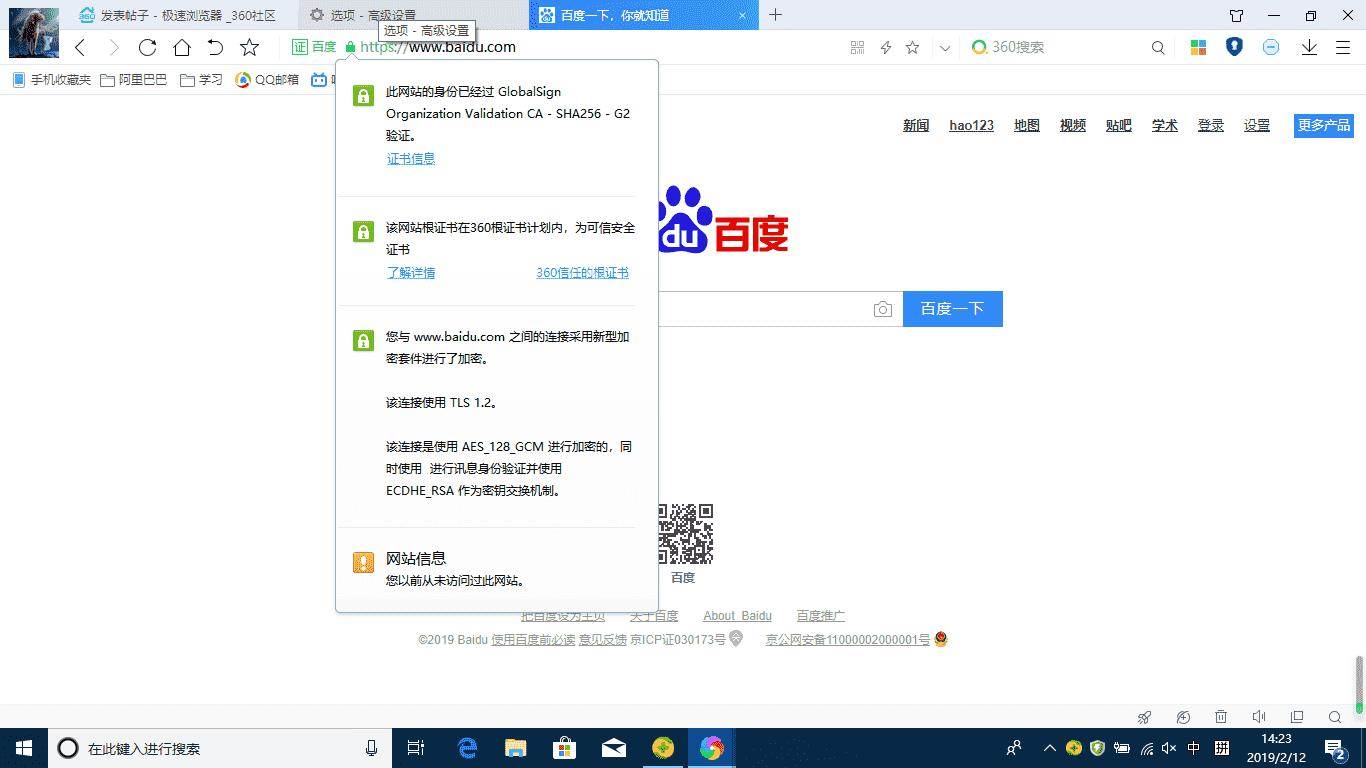
Task: Show the page QR code from address bar
Action: coord(857,47)
